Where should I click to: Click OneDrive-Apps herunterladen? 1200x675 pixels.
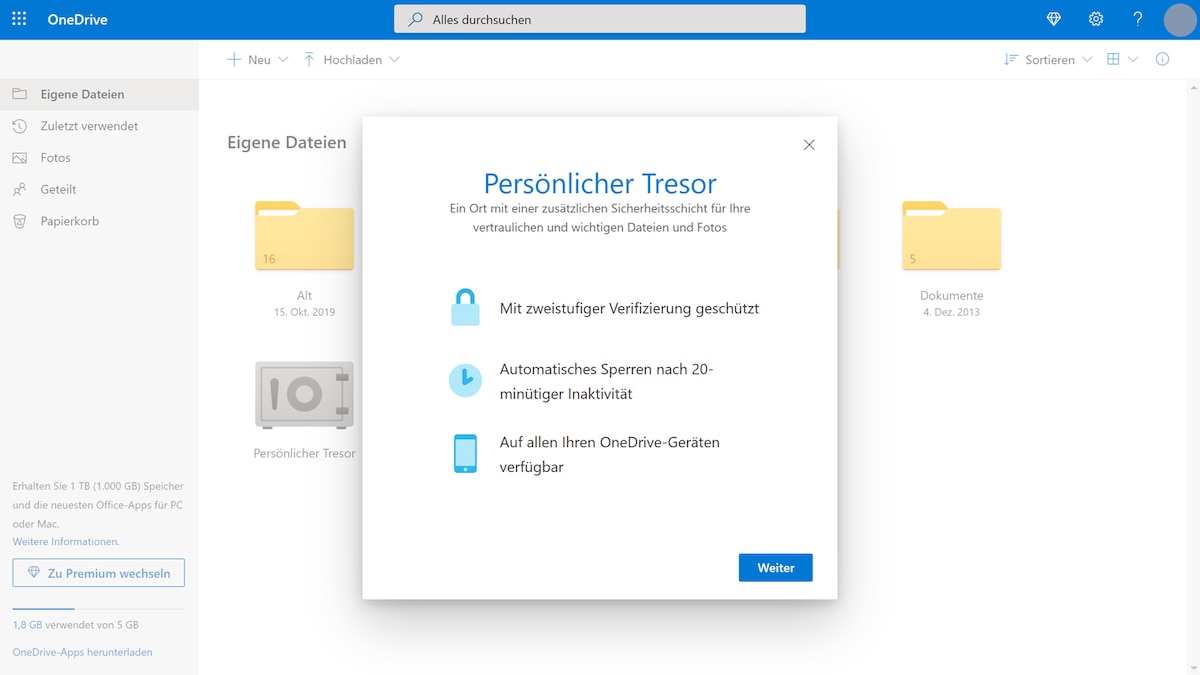pos(81,651)
